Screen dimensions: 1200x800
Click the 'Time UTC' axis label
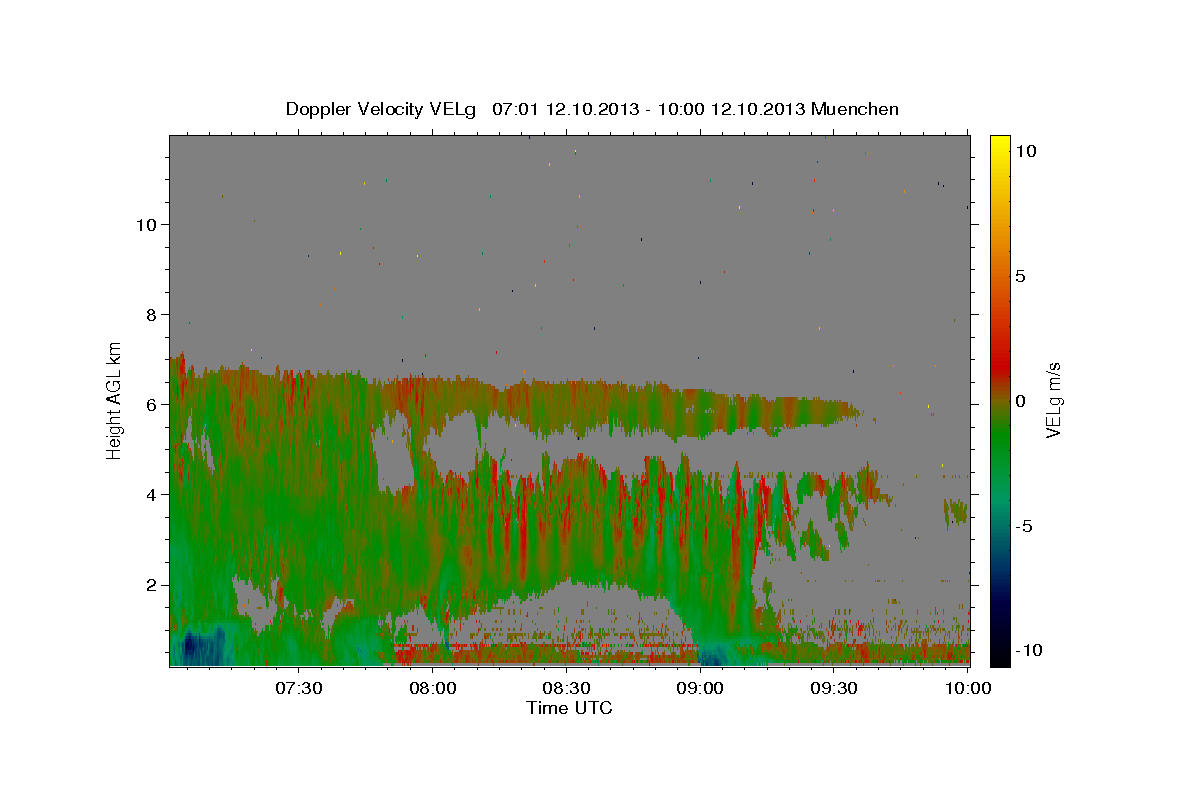coord(569,708)
